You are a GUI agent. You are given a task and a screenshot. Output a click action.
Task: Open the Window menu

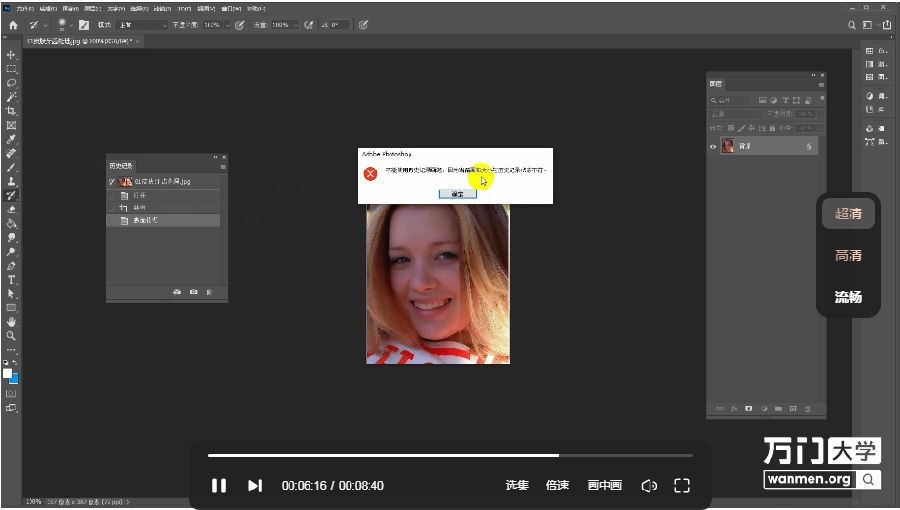point(231,9)
